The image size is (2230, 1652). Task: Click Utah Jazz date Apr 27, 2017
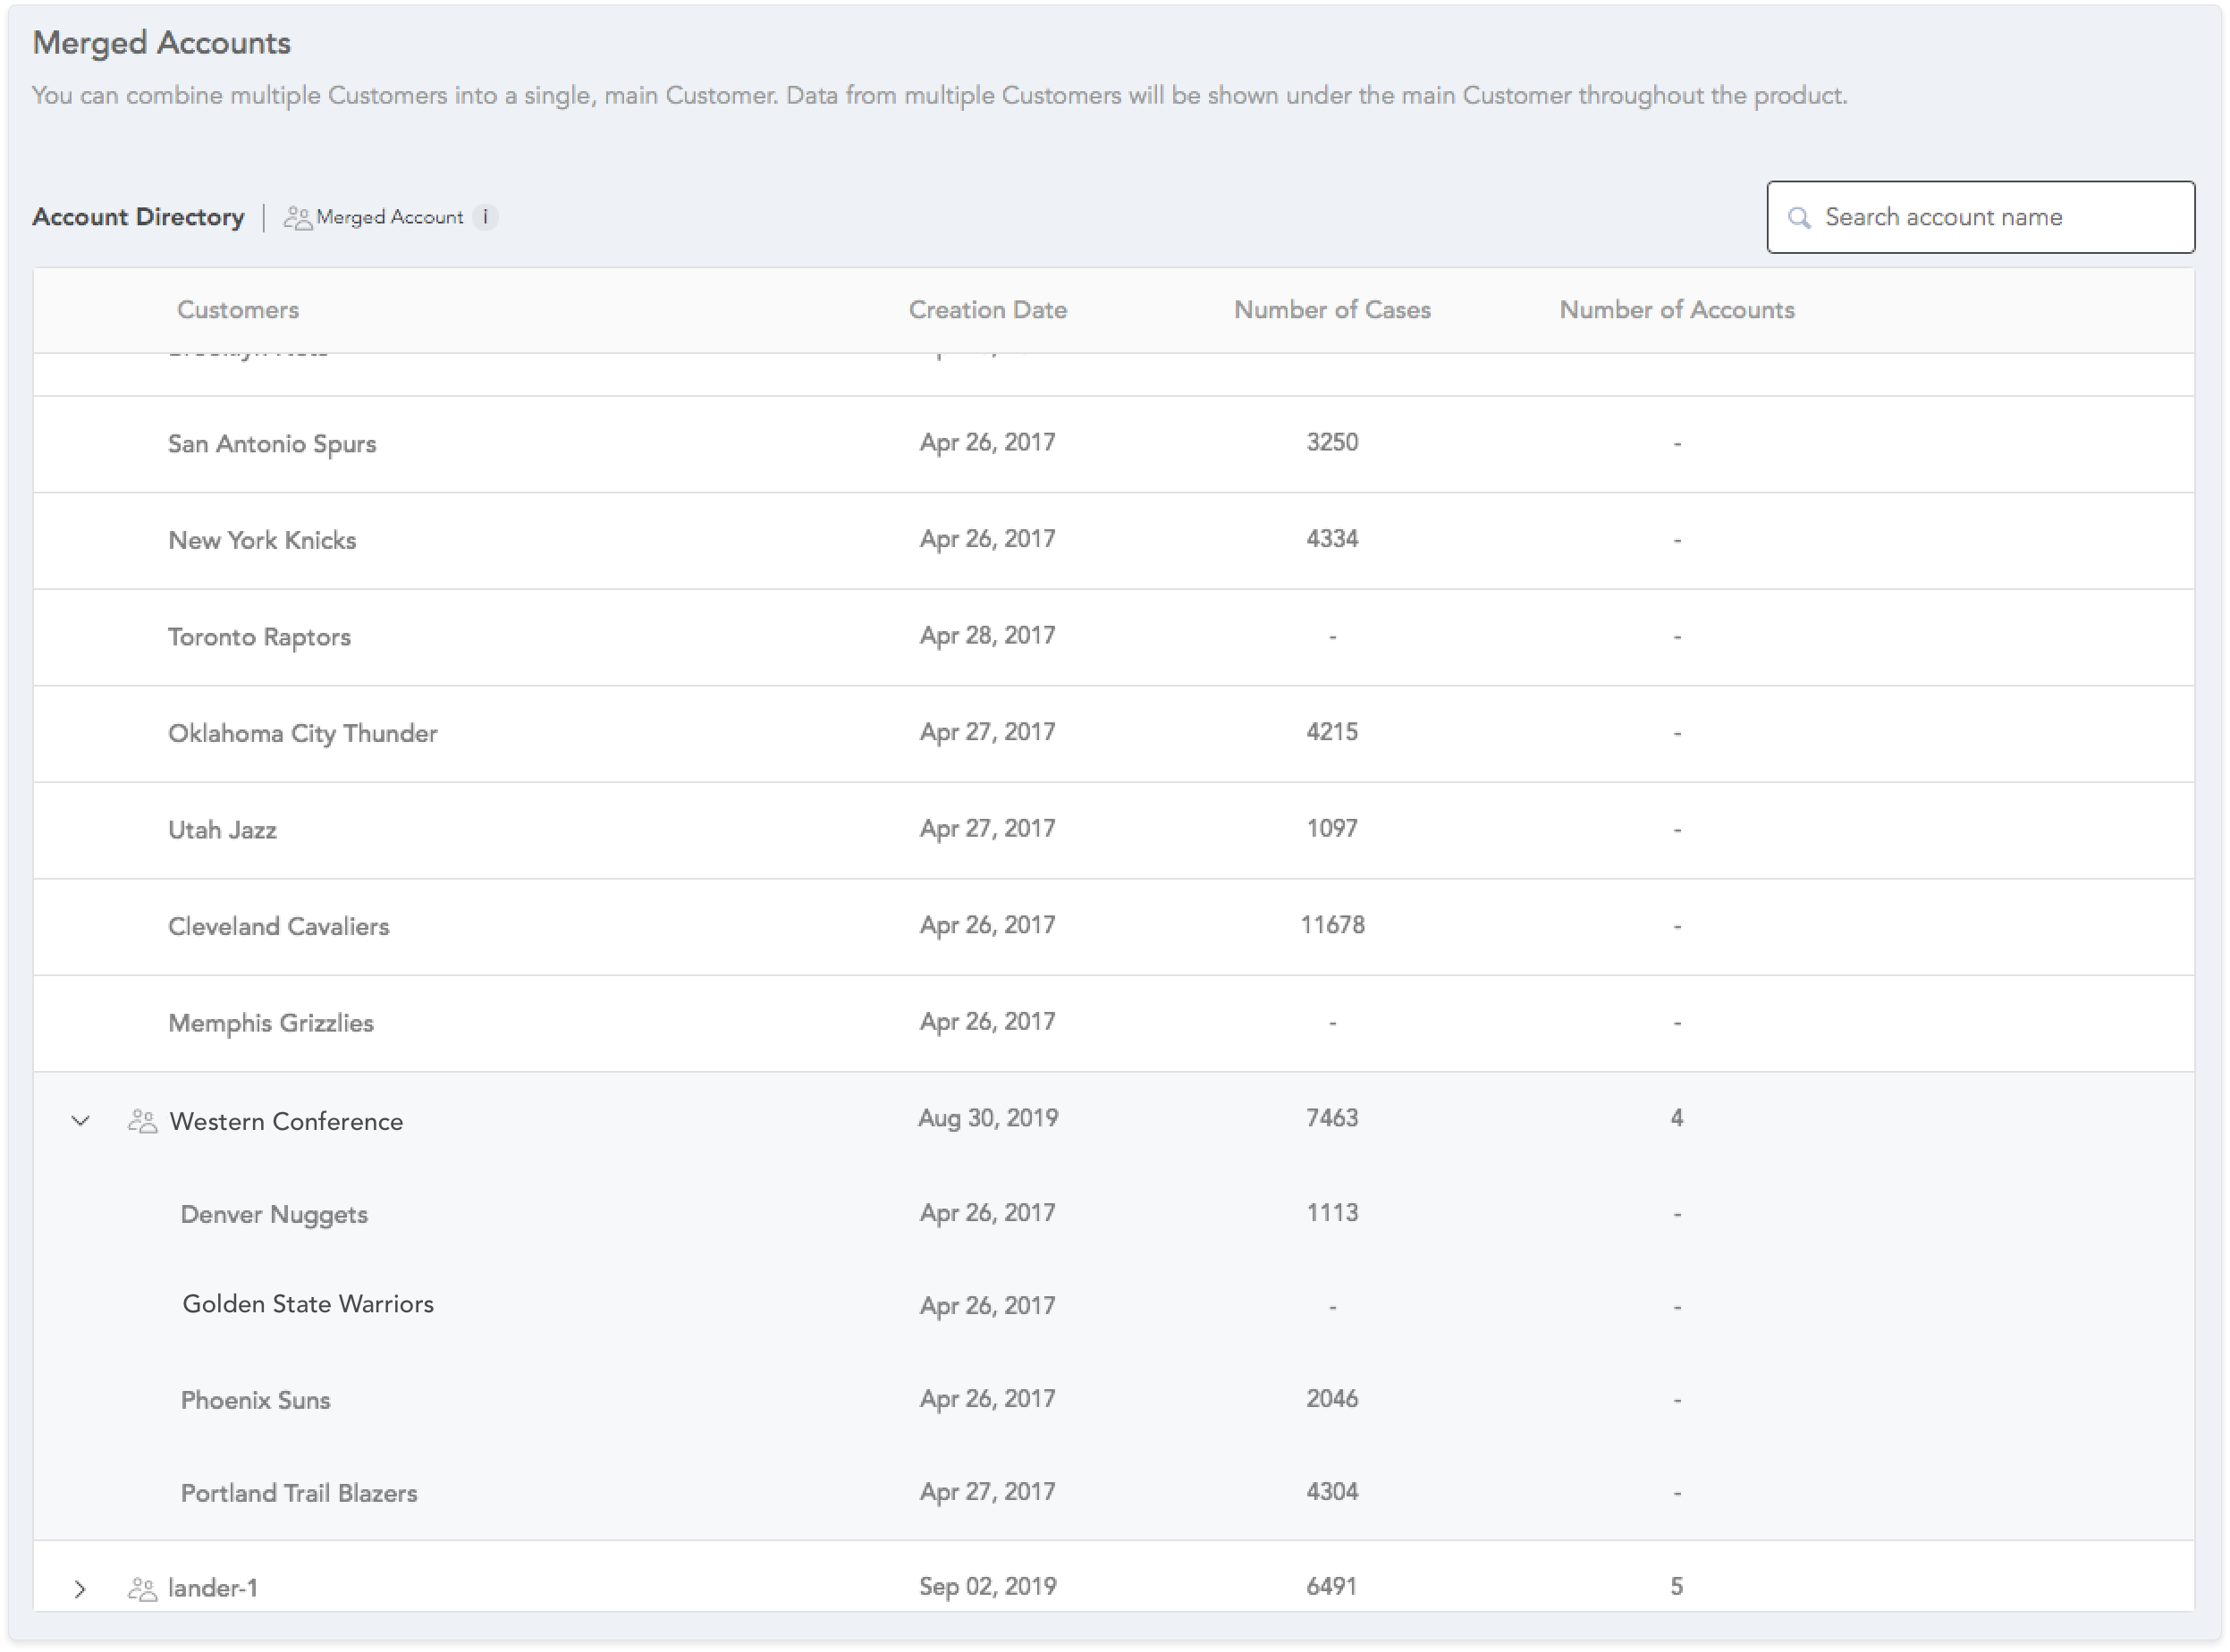click(x=988, y=829)
